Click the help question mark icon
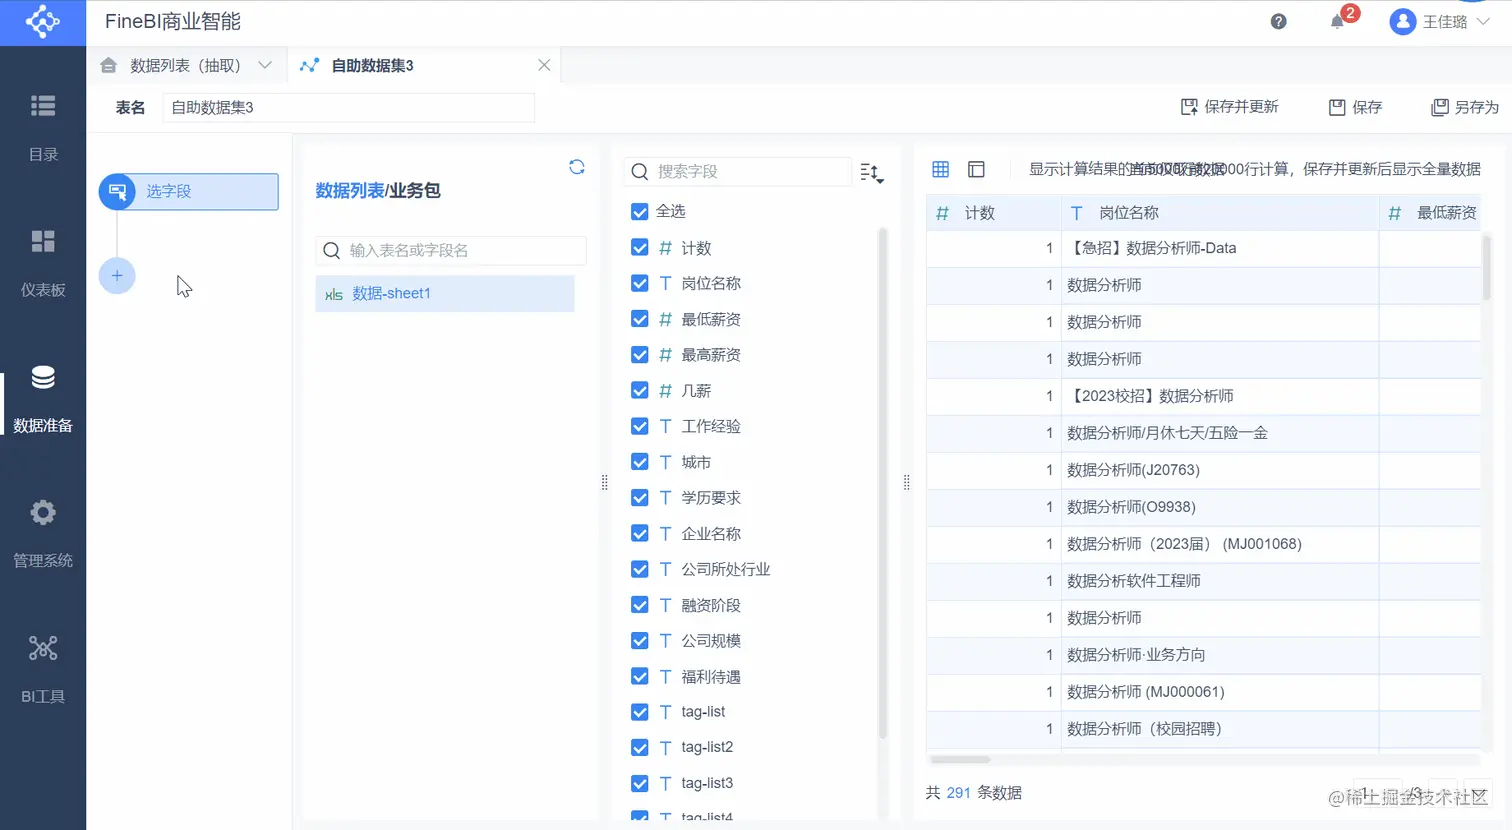1512x830 pixels. [1278, 22]
